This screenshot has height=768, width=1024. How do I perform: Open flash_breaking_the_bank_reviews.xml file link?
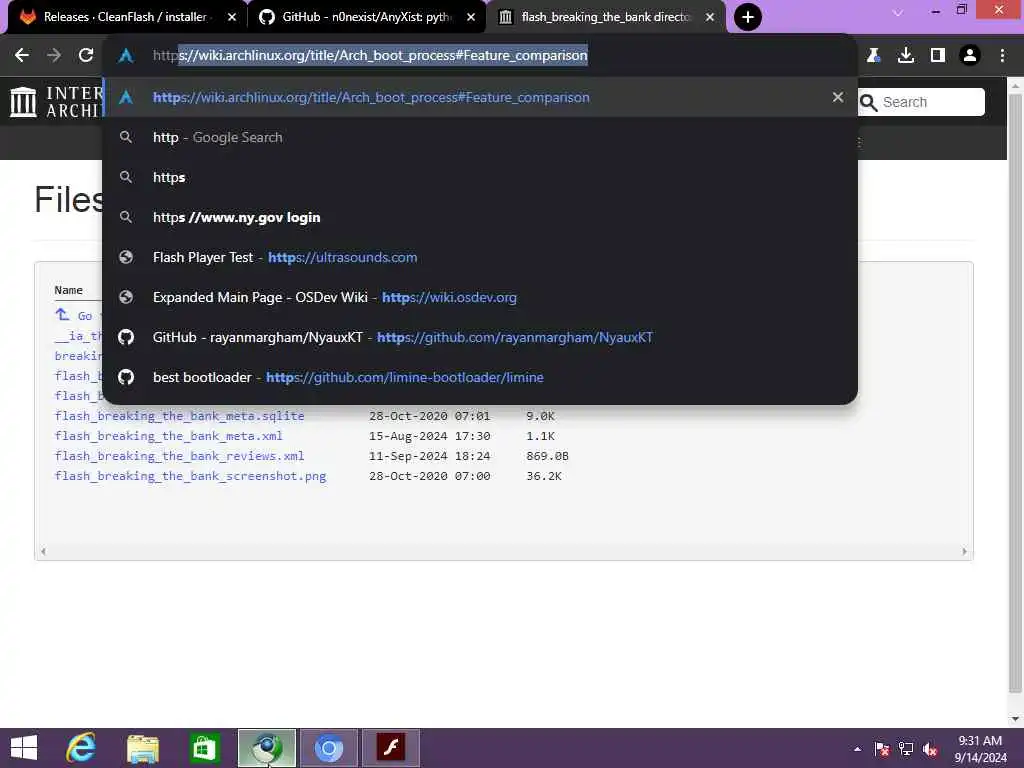[180, 456]
